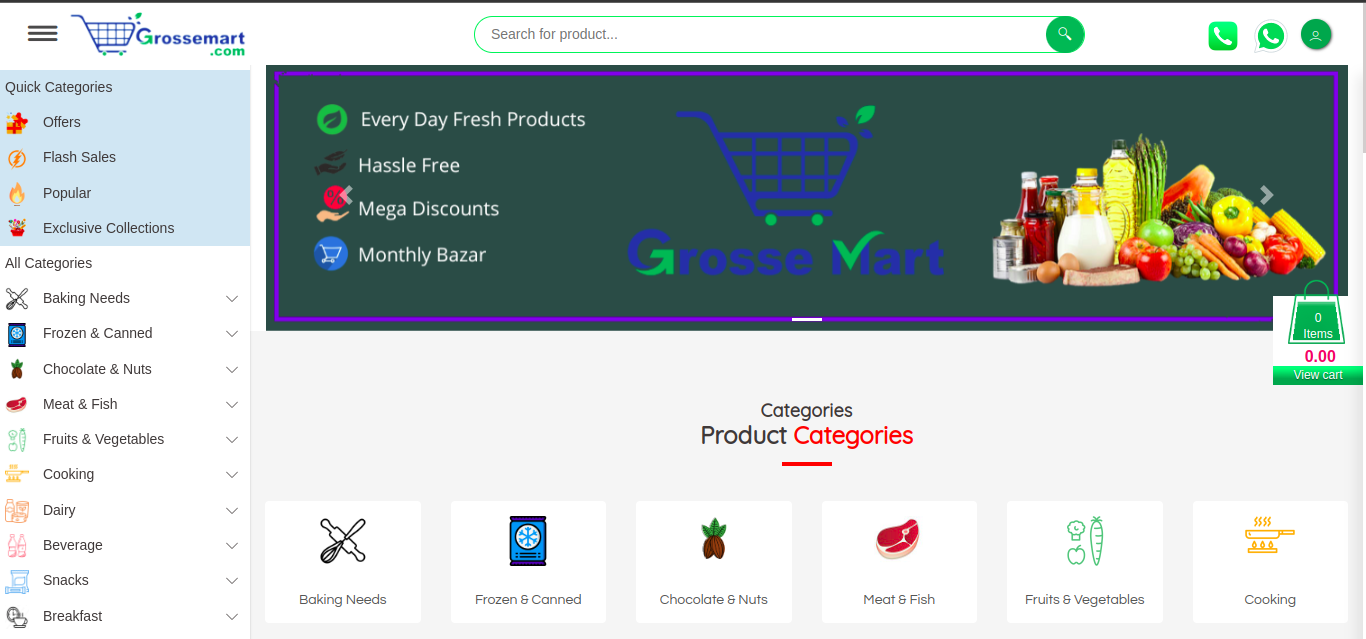Open the shopping bag cart icon
This screenshot has height=639, width=1366.
1317,313
